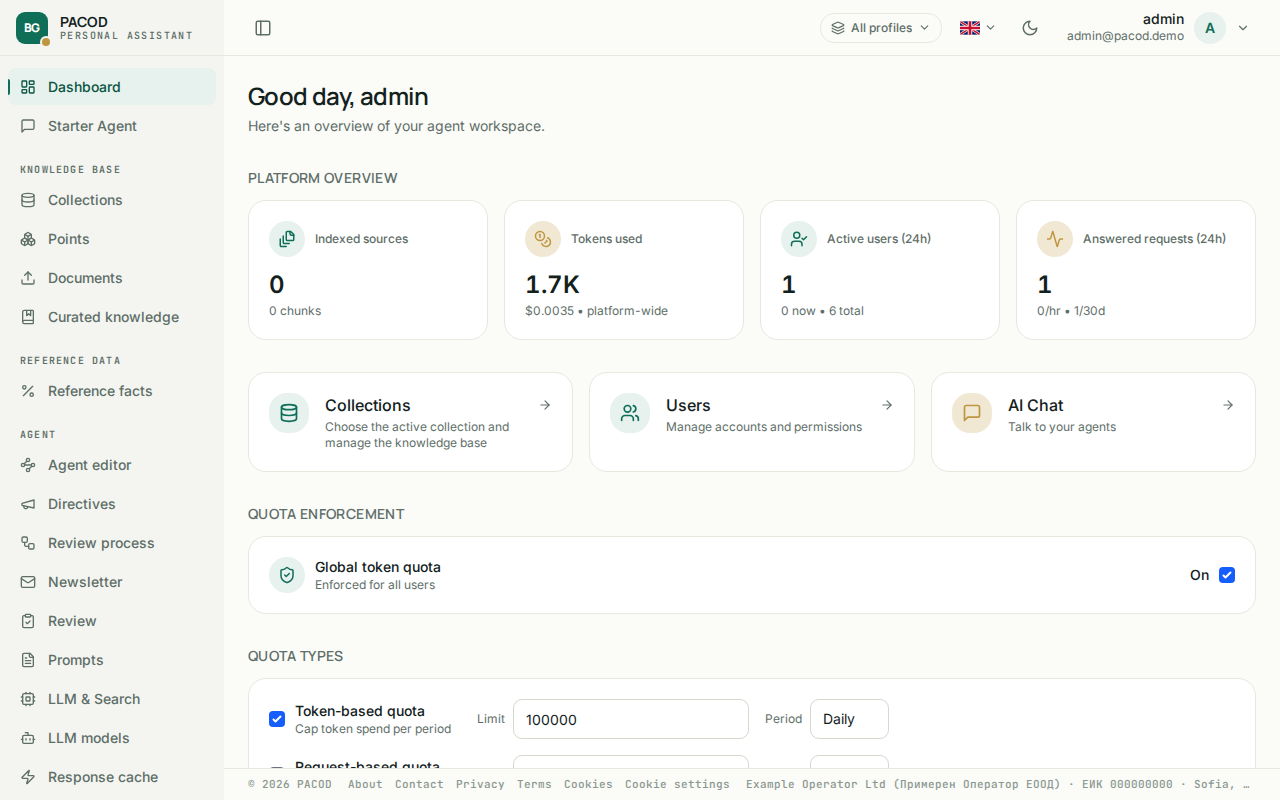Click the Agent editor icon

pyautogui.click(x=28, y=465)
